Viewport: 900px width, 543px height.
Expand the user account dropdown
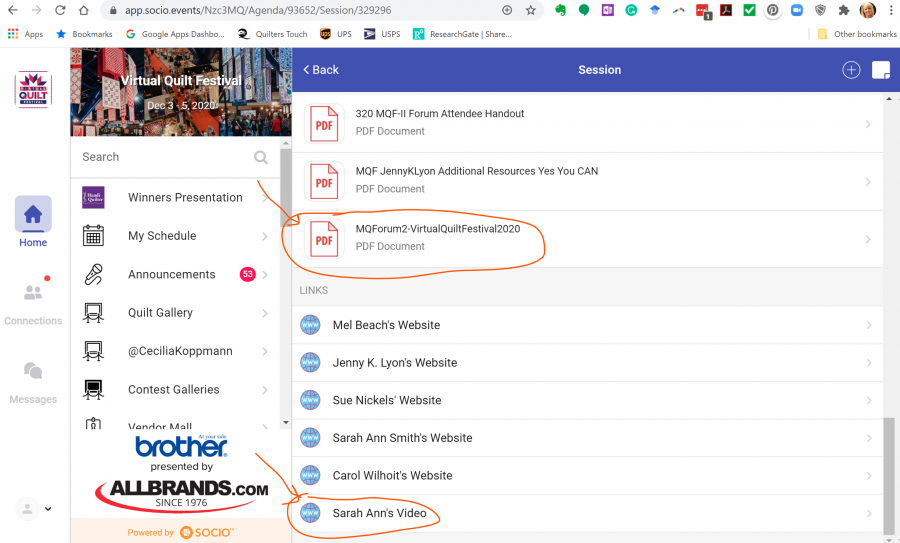tap(34, 509)
